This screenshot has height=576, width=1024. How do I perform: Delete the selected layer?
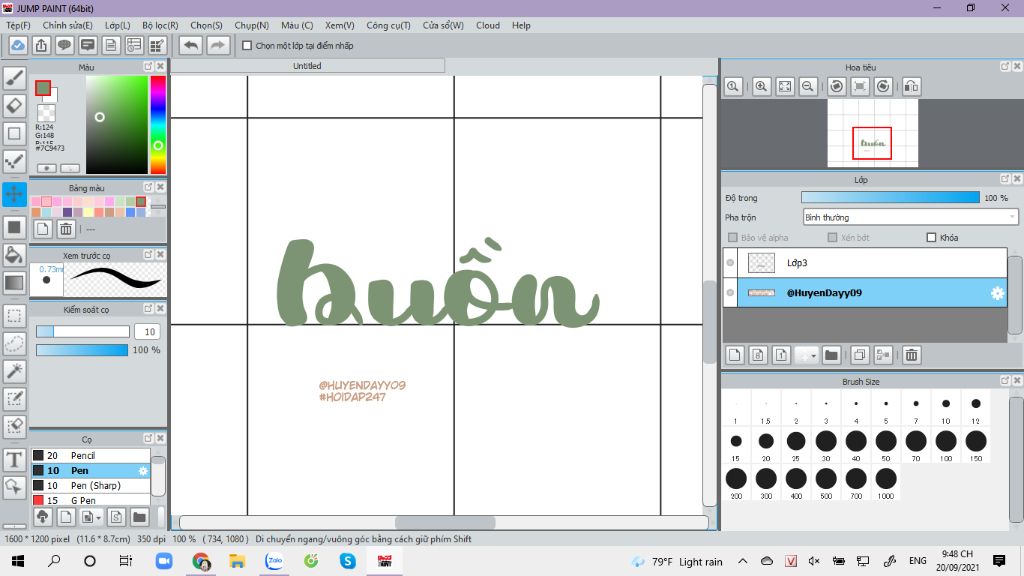pos(912,355)
